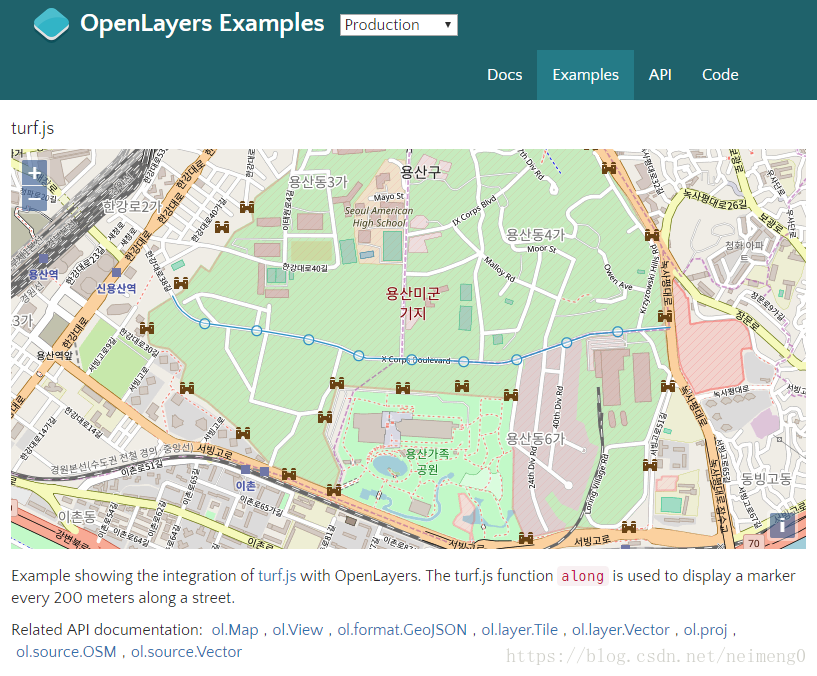The width and height of the screenshot is (817, 676).
Task: Open the Code navigation tab
Action: [720, 75]
